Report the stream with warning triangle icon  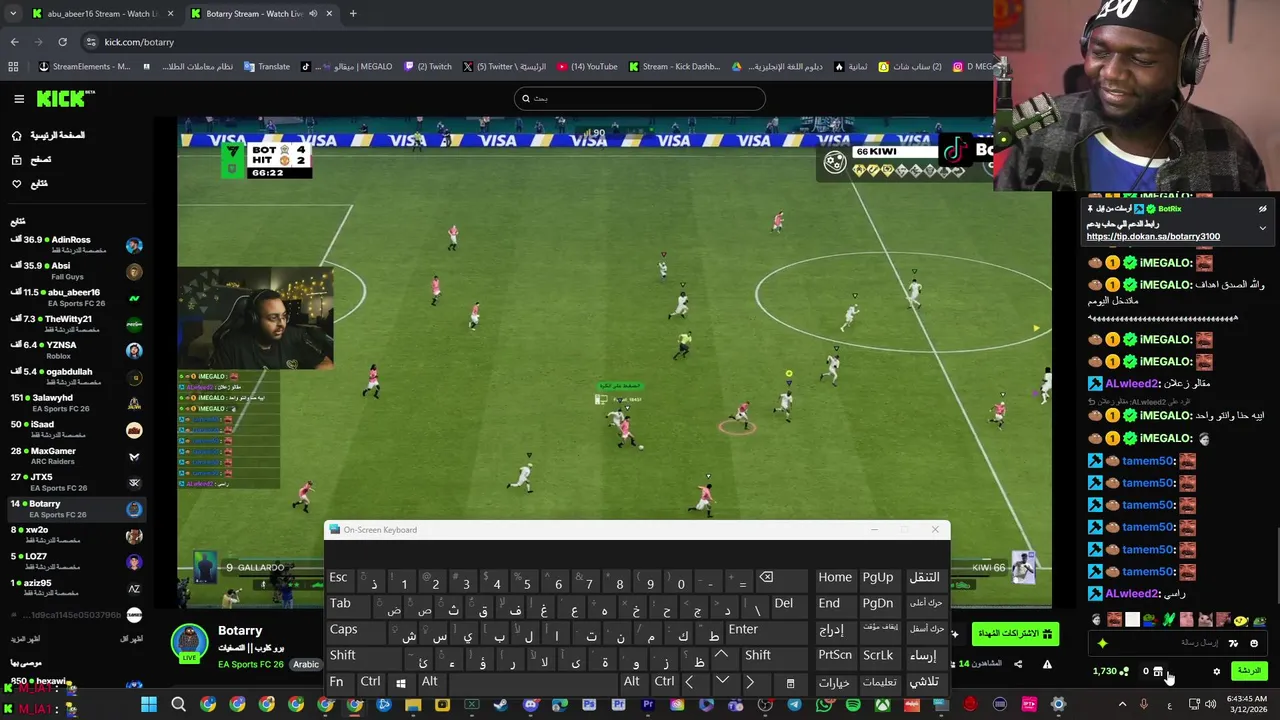tap(1047, 664)
